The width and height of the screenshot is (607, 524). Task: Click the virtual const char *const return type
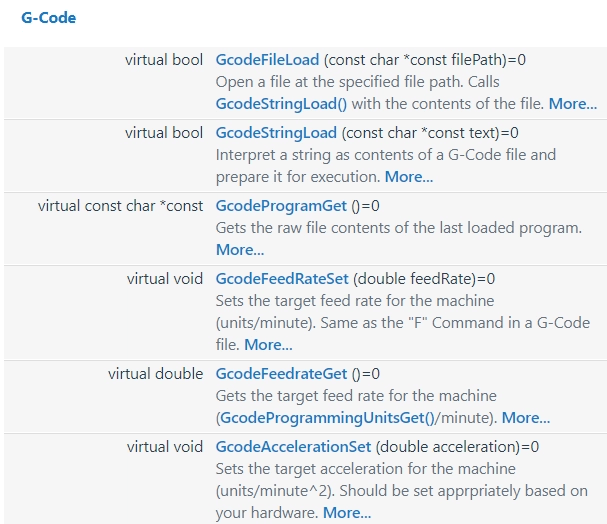click(120, 206)
